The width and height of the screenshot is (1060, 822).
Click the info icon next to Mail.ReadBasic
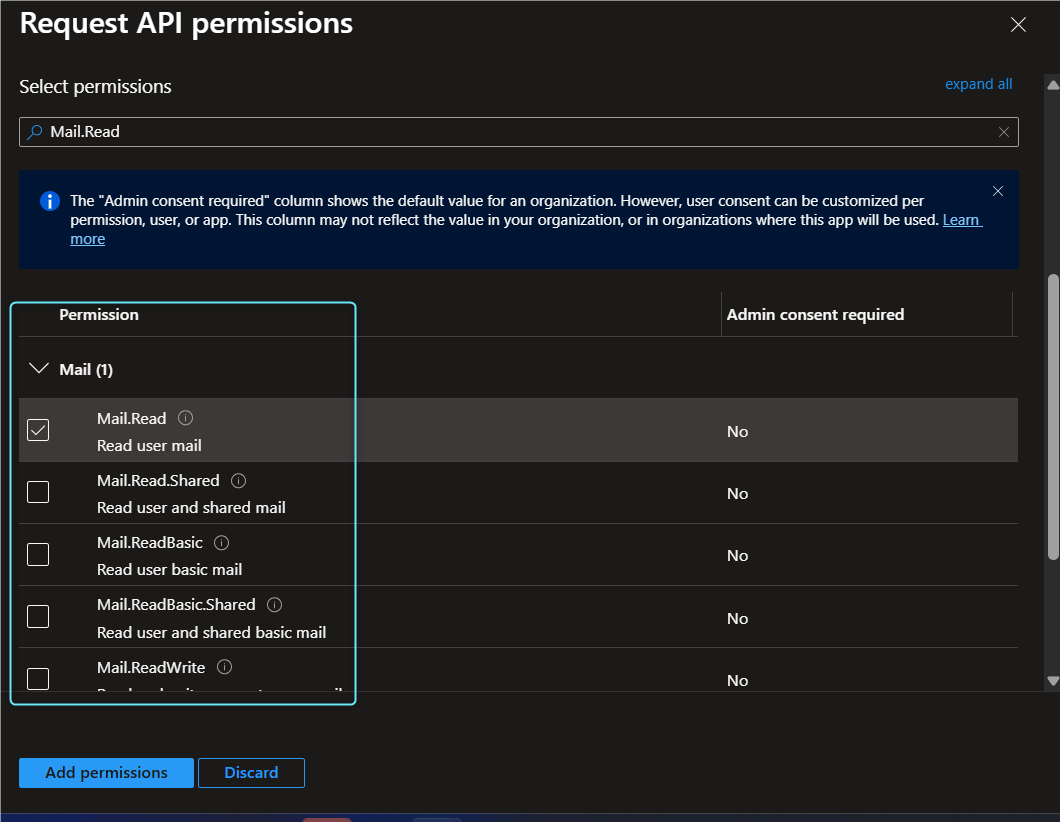222,542
